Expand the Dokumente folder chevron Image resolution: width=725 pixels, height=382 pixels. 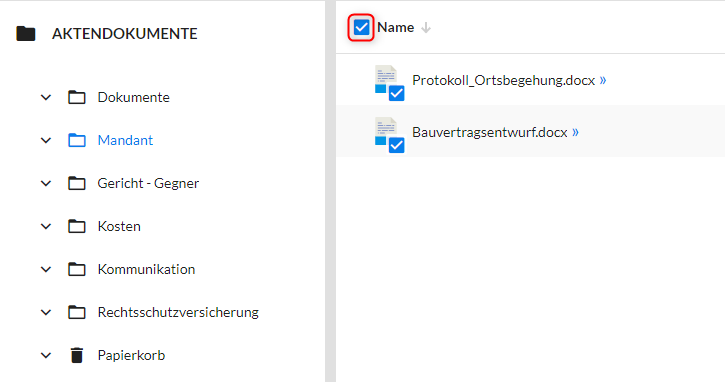click(x=46, y=98)
